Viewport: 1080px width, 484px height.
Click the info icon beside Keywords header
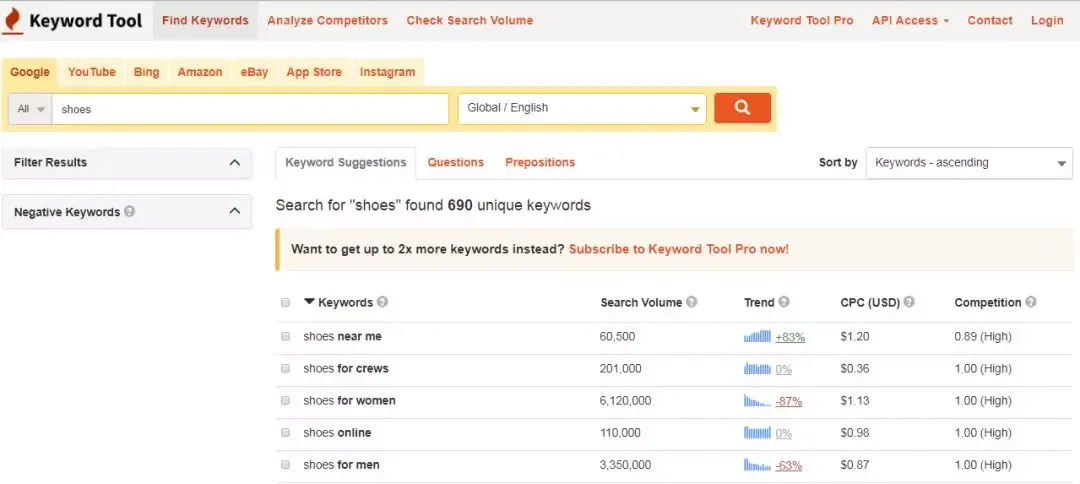382,302
